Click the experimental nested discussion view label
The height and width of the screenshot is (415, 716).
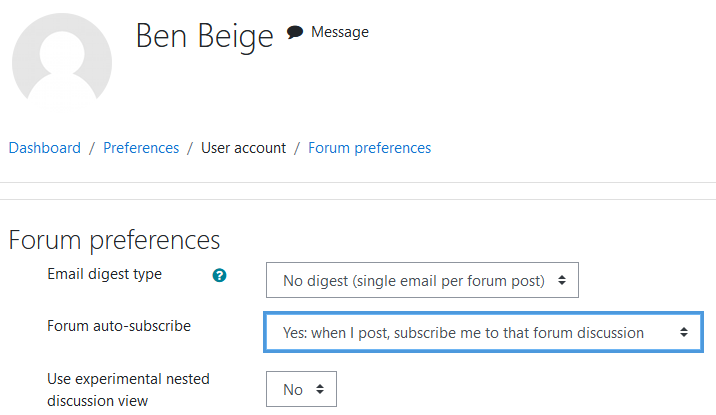click(x=128, y=389)
